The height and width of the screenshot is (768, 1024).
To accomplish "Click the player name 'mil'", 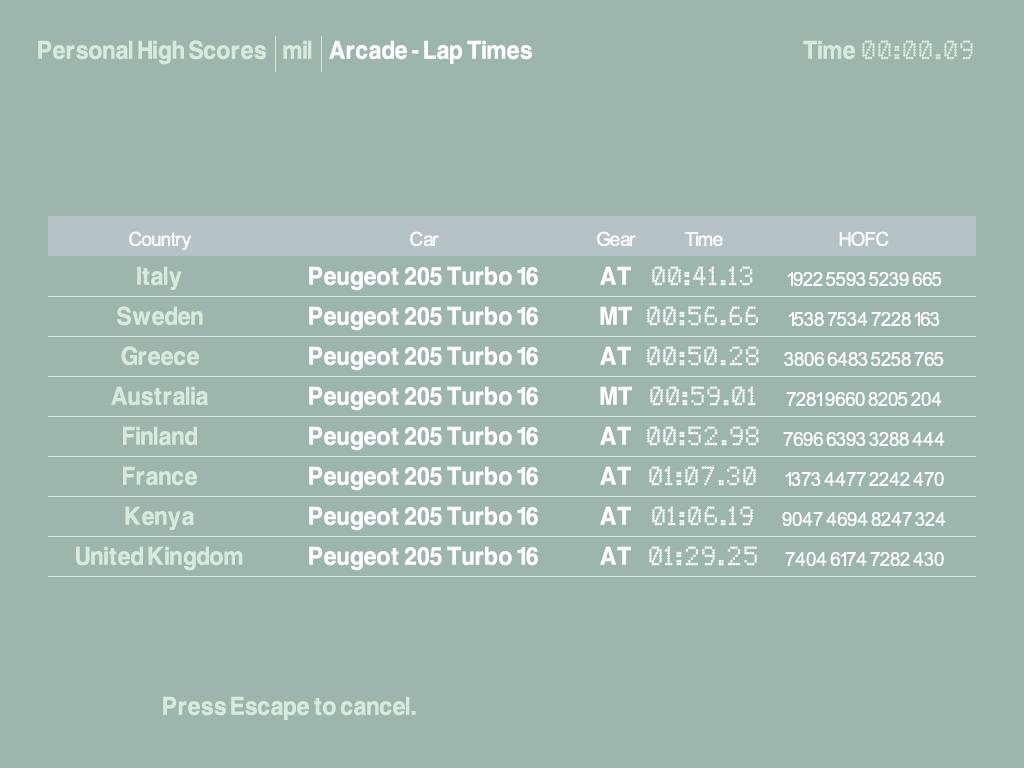I will tap(297, 51).
